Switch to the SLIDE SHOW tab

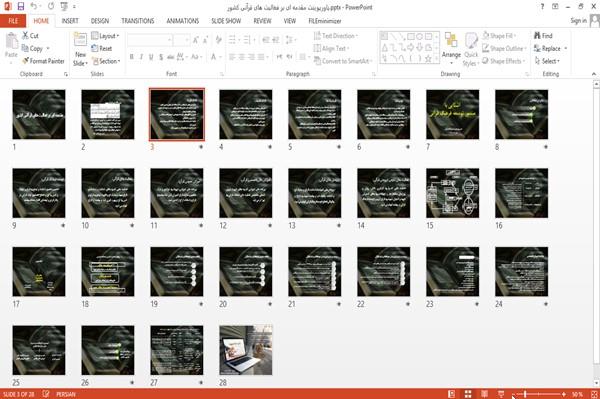tap(226, 21)
